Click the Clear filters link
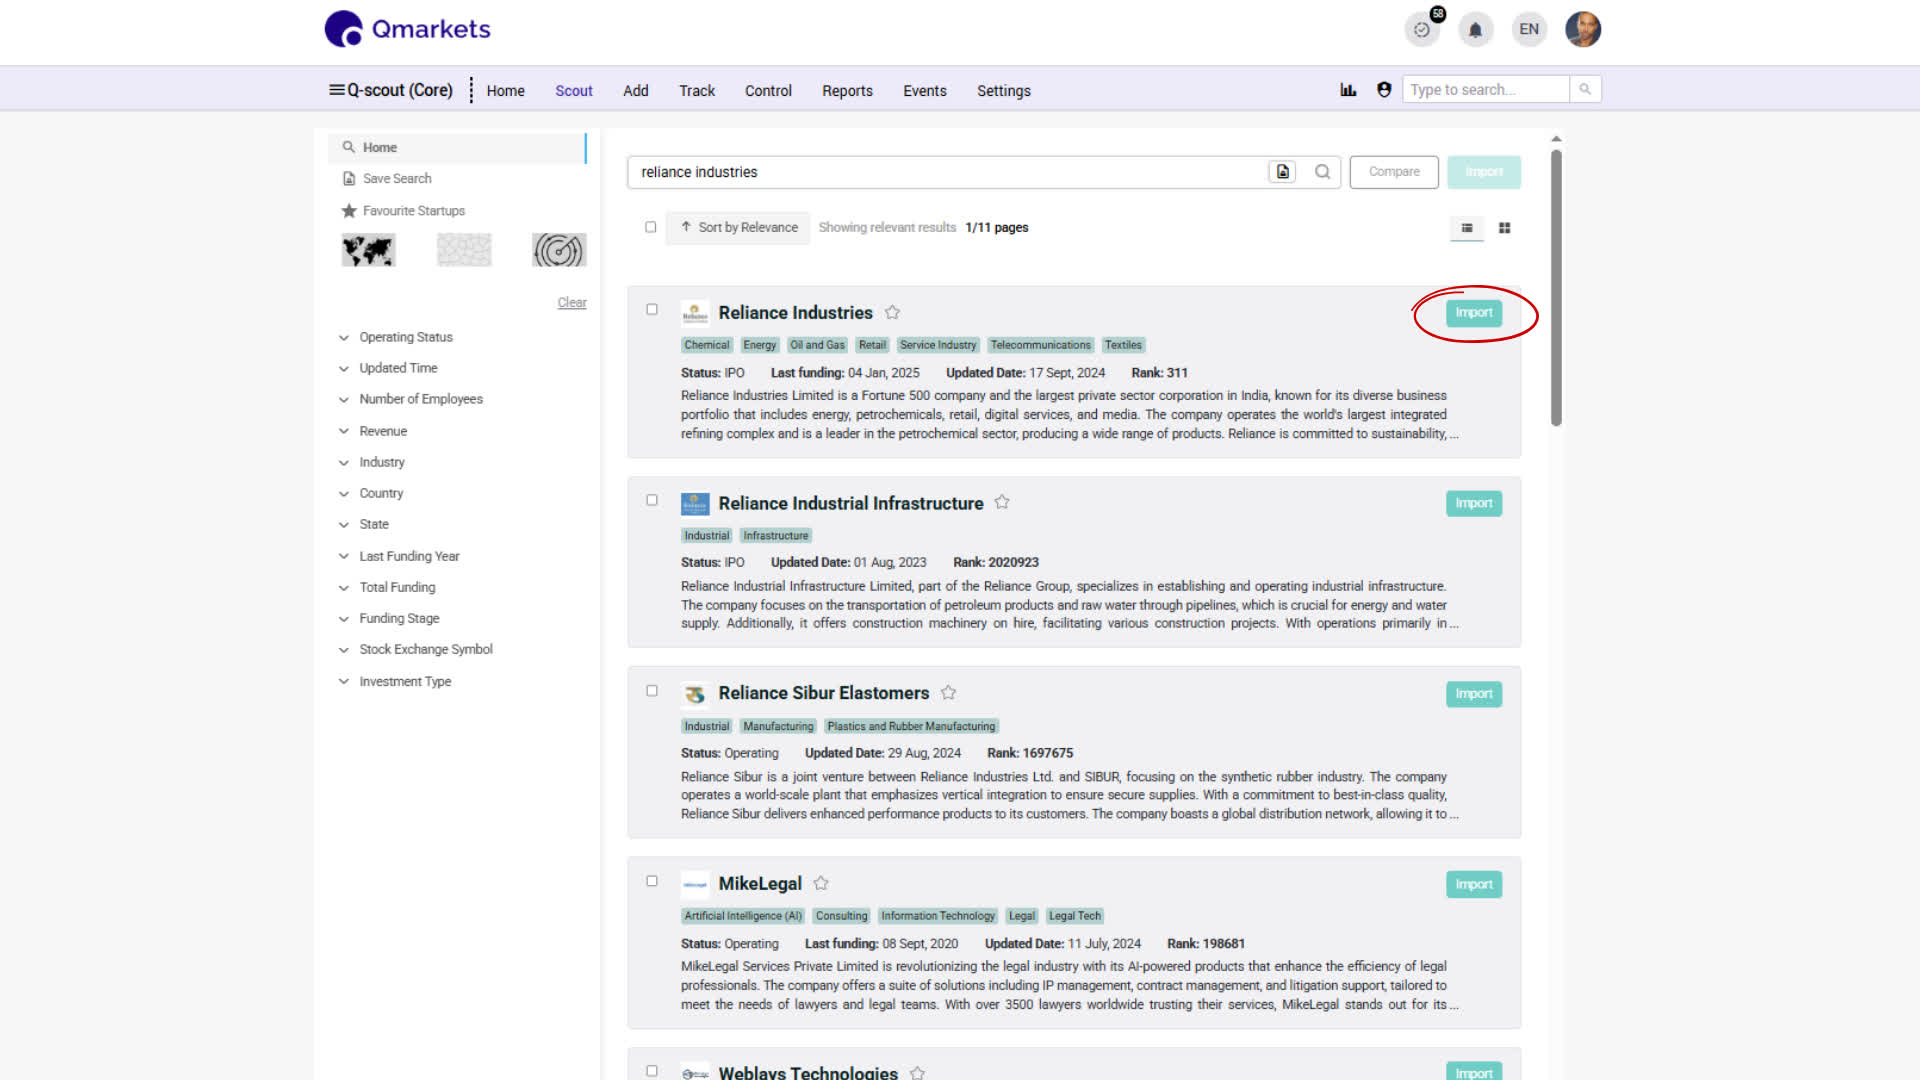The width and height of the screenshot is (1920, 1080). 572,302
